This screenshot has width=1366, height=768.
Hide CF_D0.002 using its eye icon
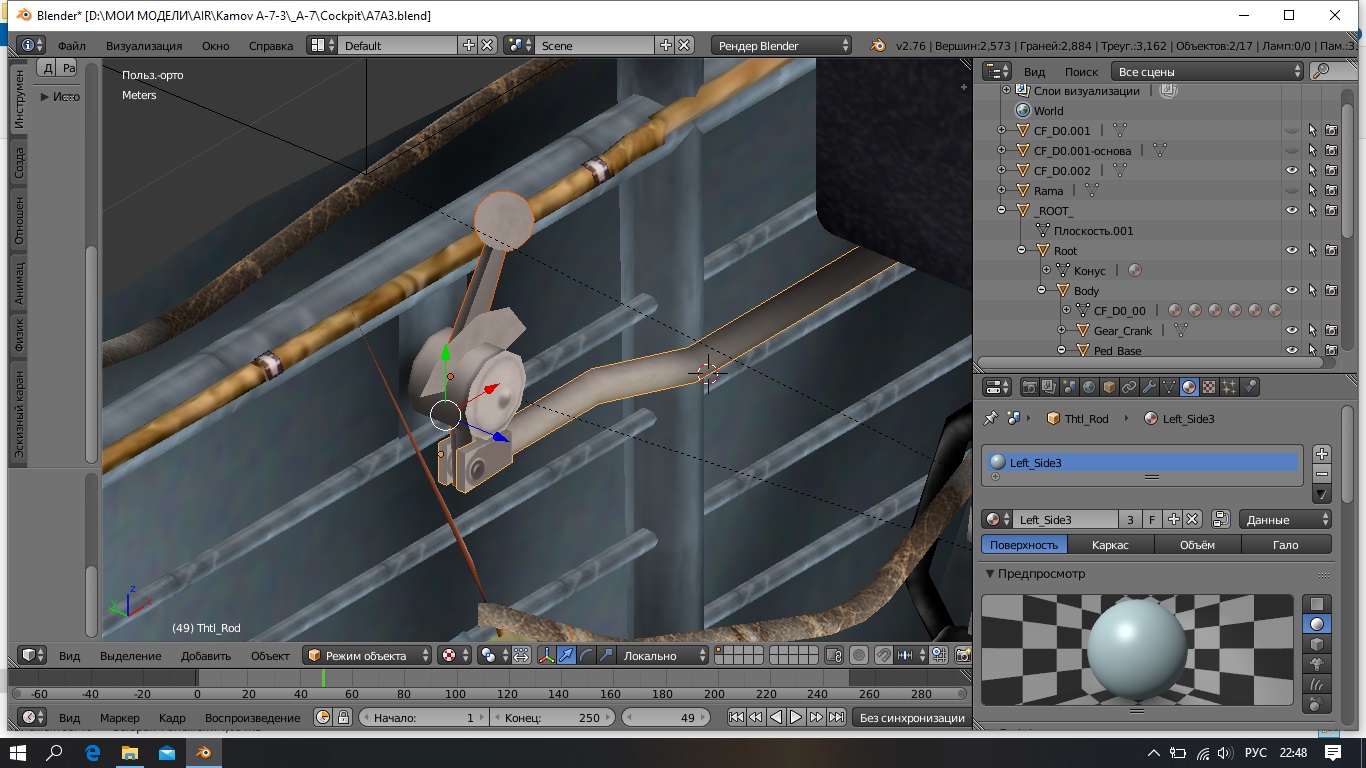tap(1292, 170)
